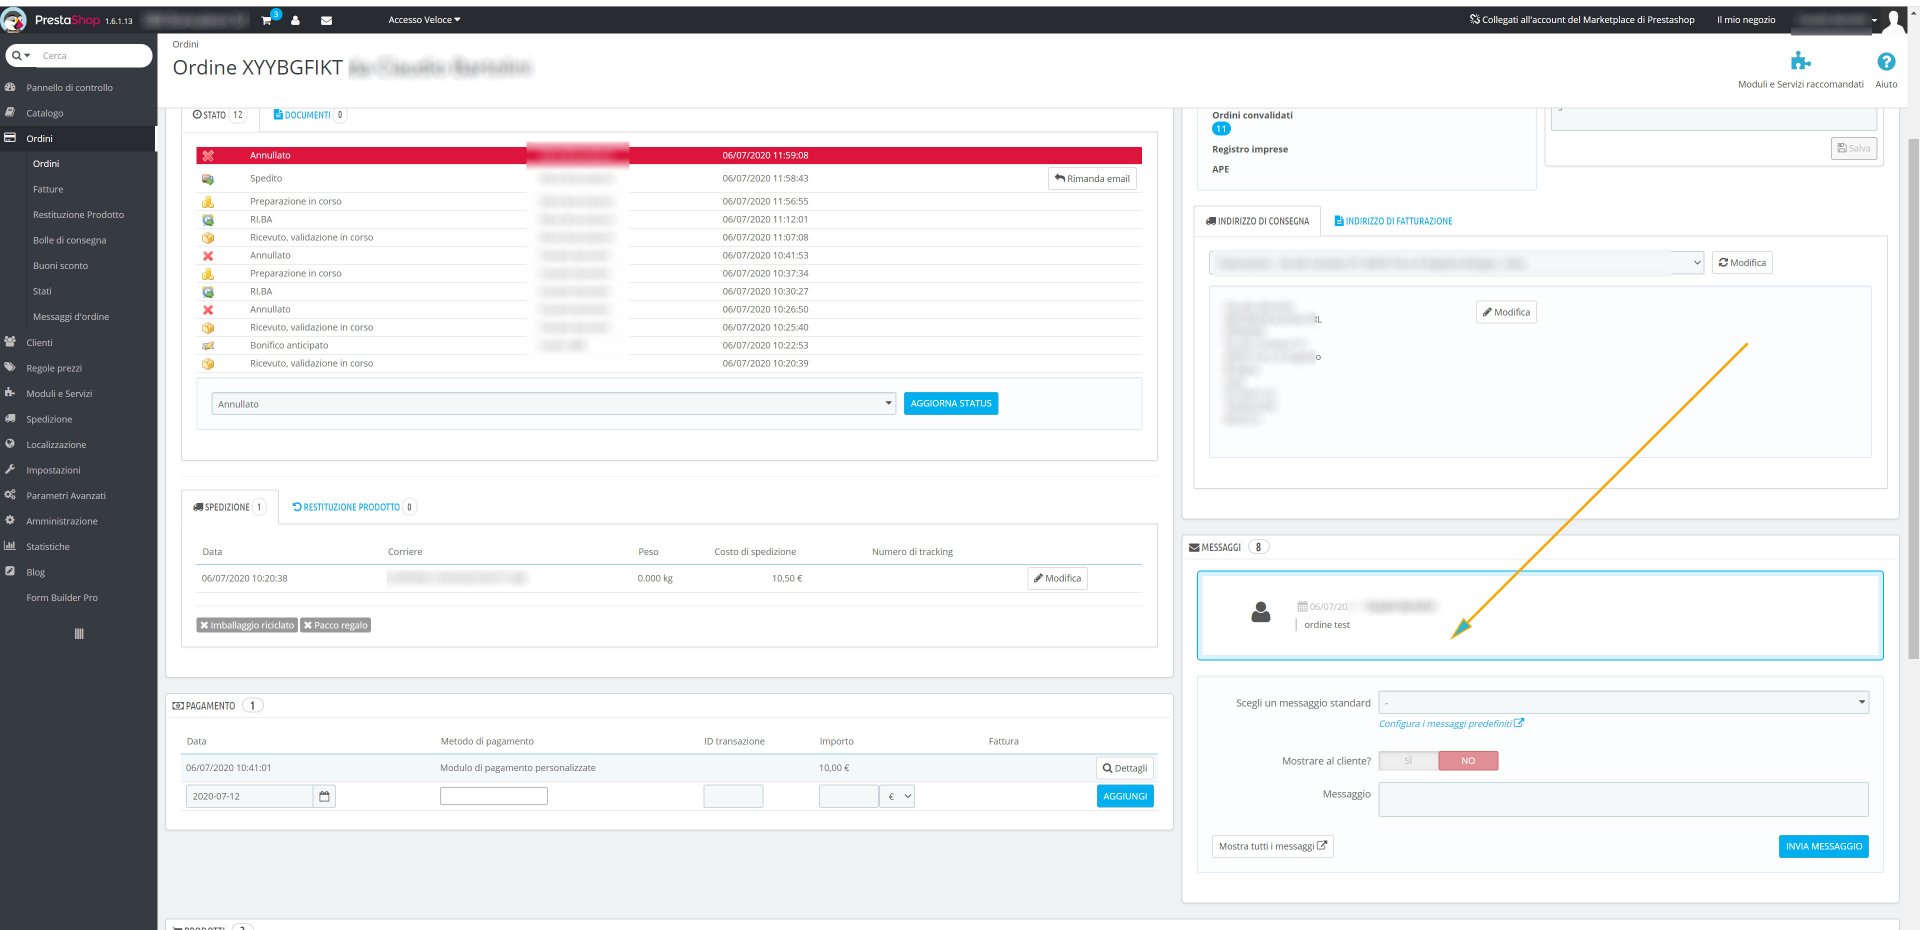Focus the Cerca search field

tap(95, 56)
